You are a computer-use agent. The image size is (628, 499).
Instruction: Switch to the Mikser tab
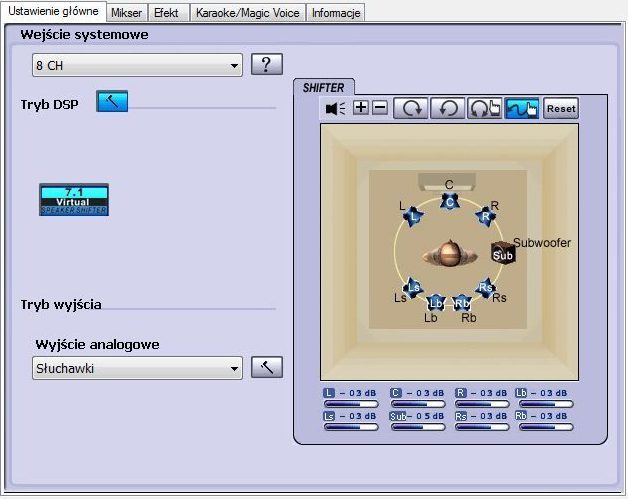(127, 13)
